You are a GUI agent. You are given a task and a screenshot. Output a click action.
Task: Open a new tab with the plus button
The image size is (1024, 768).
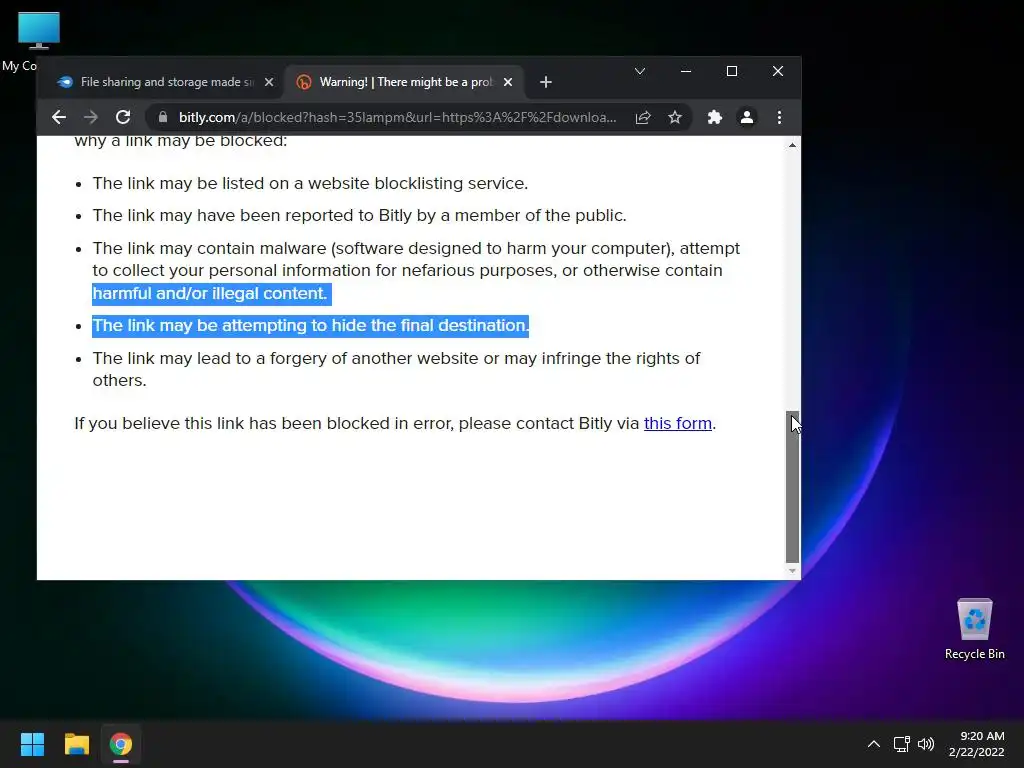pos(546,82)
